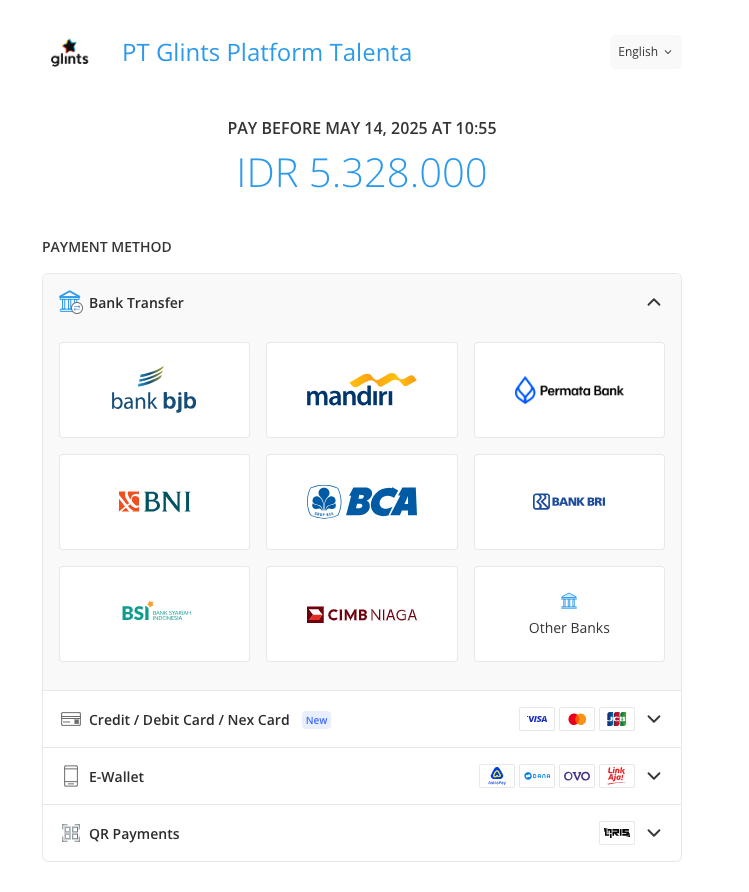This screenshot has width=749, height=892.
Task: Click the Glints logo
Action: pyautogui.click(x=69, y=52)
